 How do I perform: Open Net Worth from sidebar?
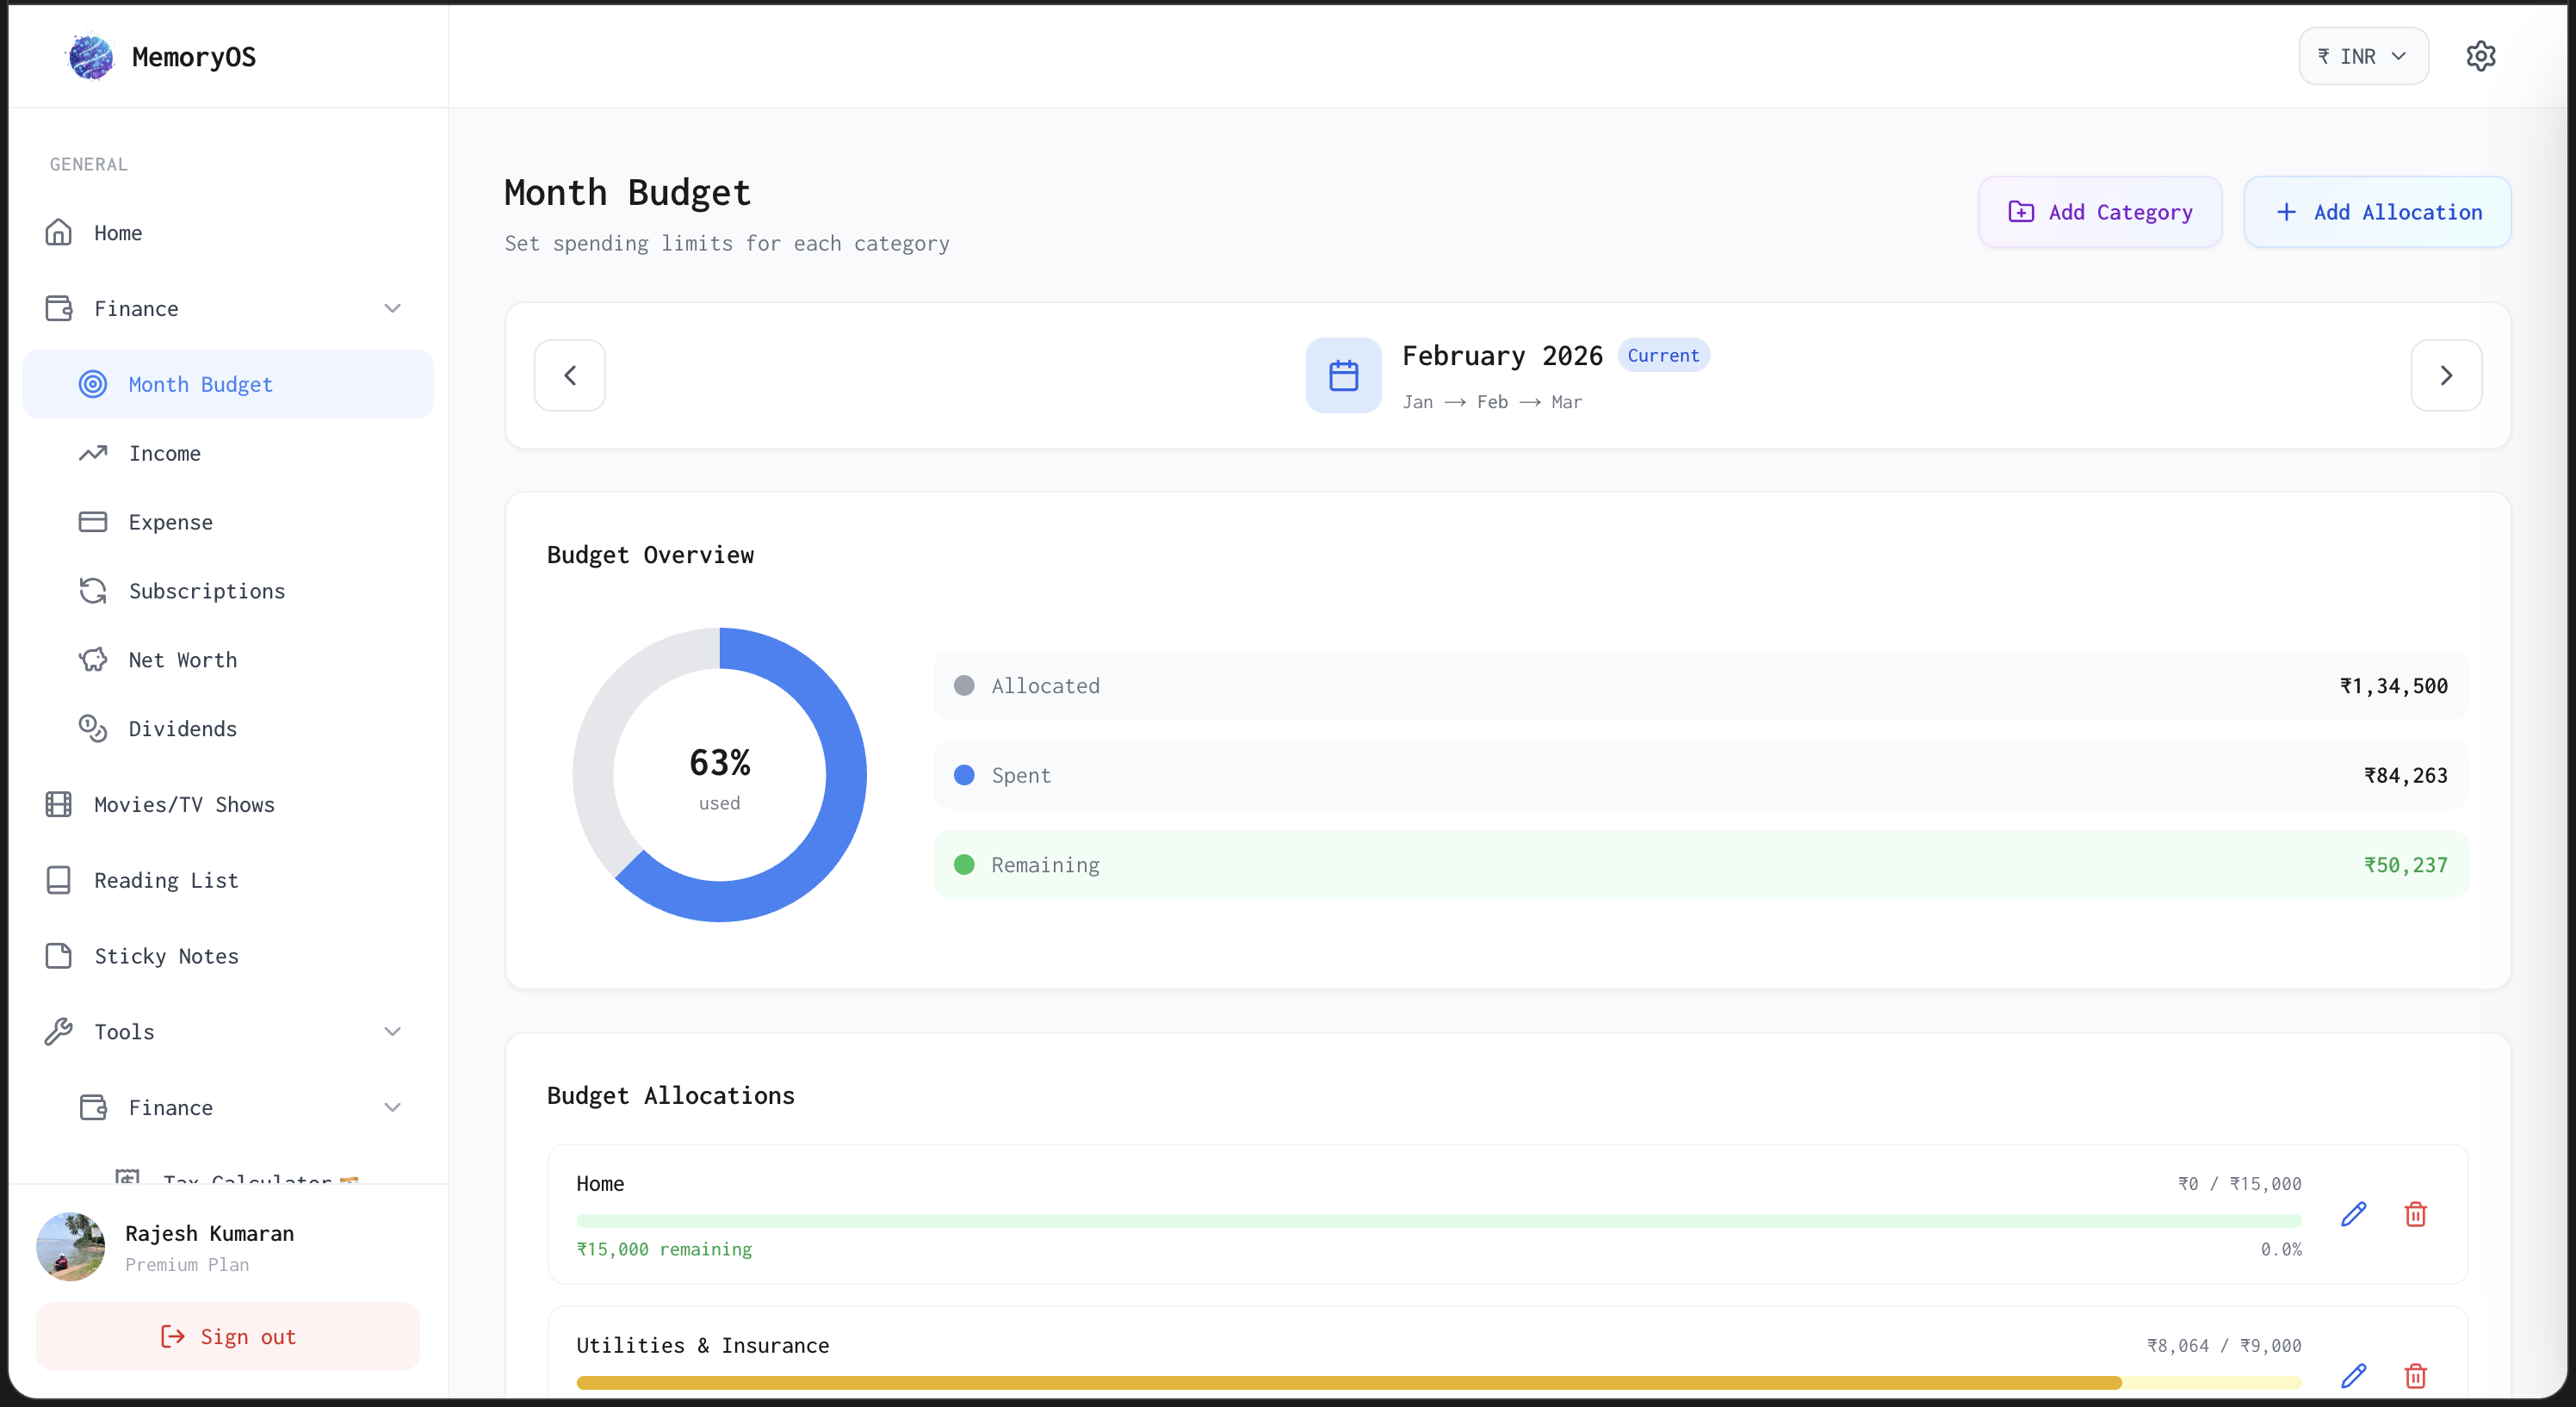pyautogui.click(x=183, y=660)
